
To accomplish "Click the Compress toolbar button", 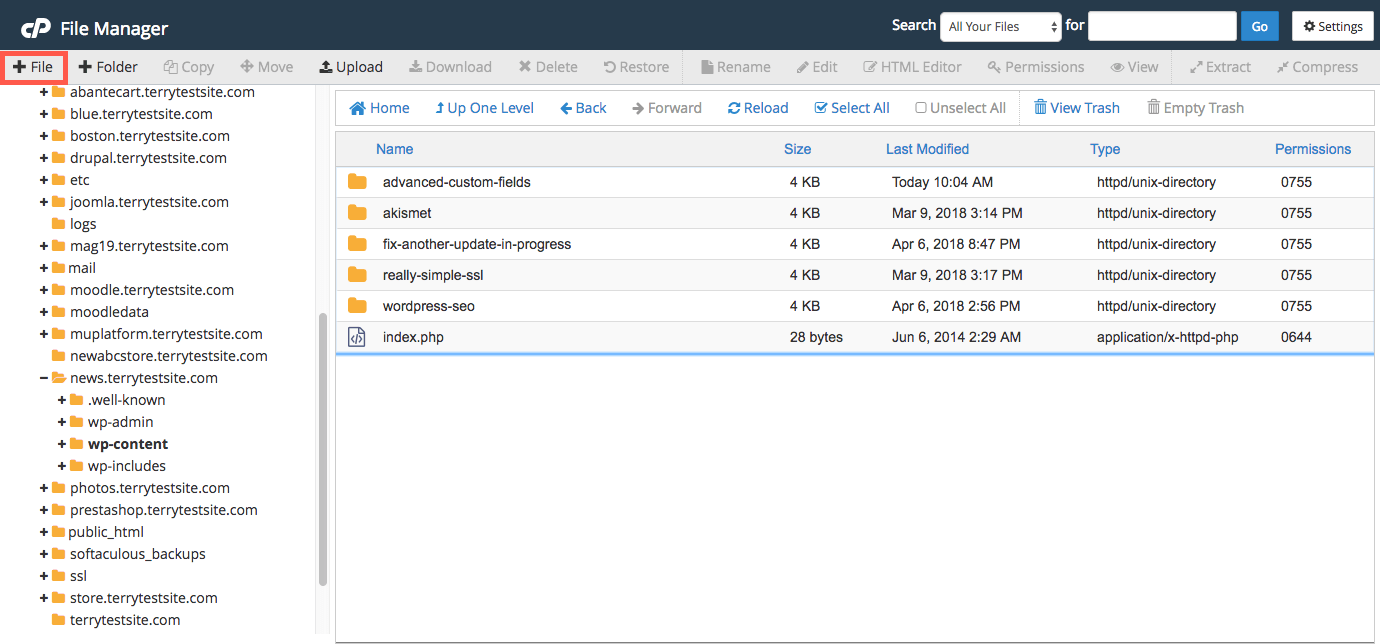I will point(1317,67).
